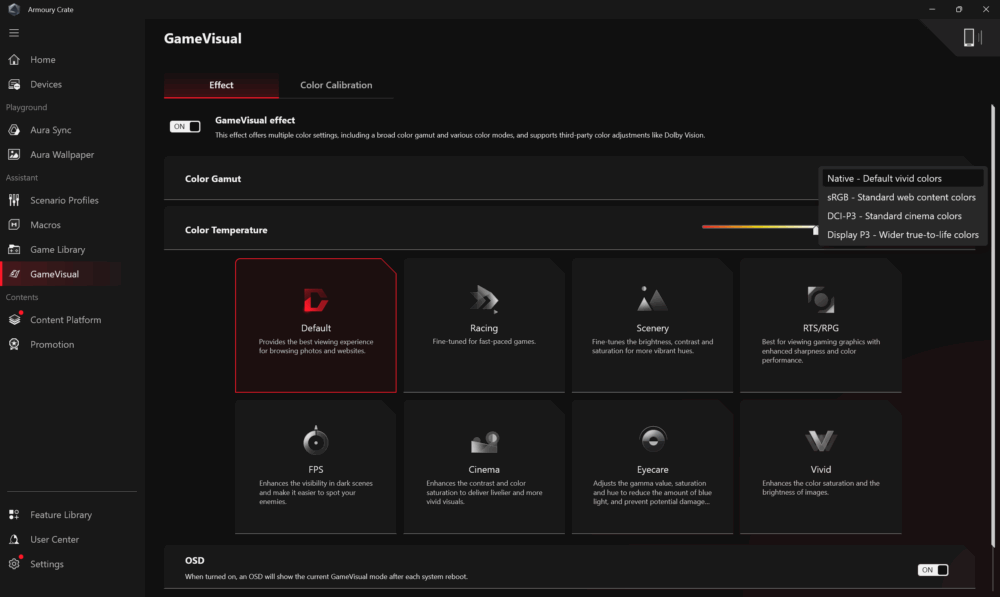Click the Eyecare card description text
The width and height of the screenshot is (1000, 597).
pyautogui.click(x=652, y=492)
